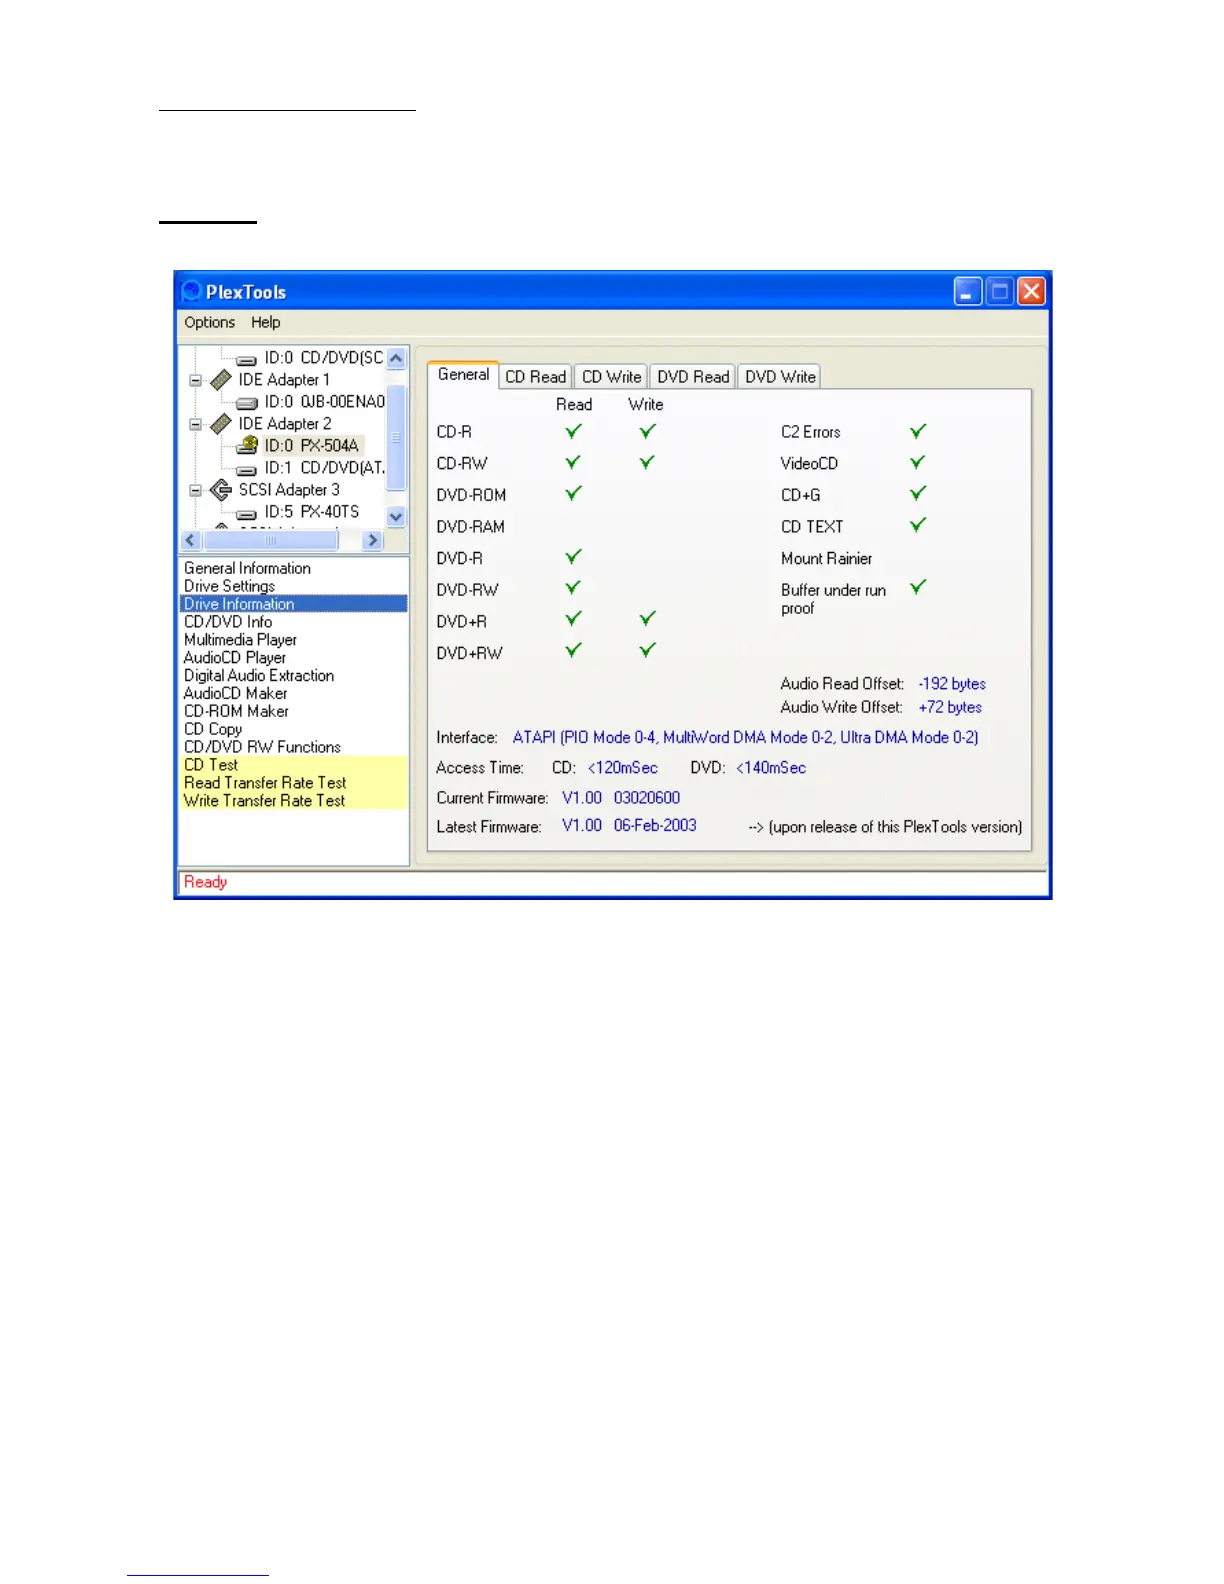
Task: Click the PlexTools title bar icon
Action: [x=191, y=291]
